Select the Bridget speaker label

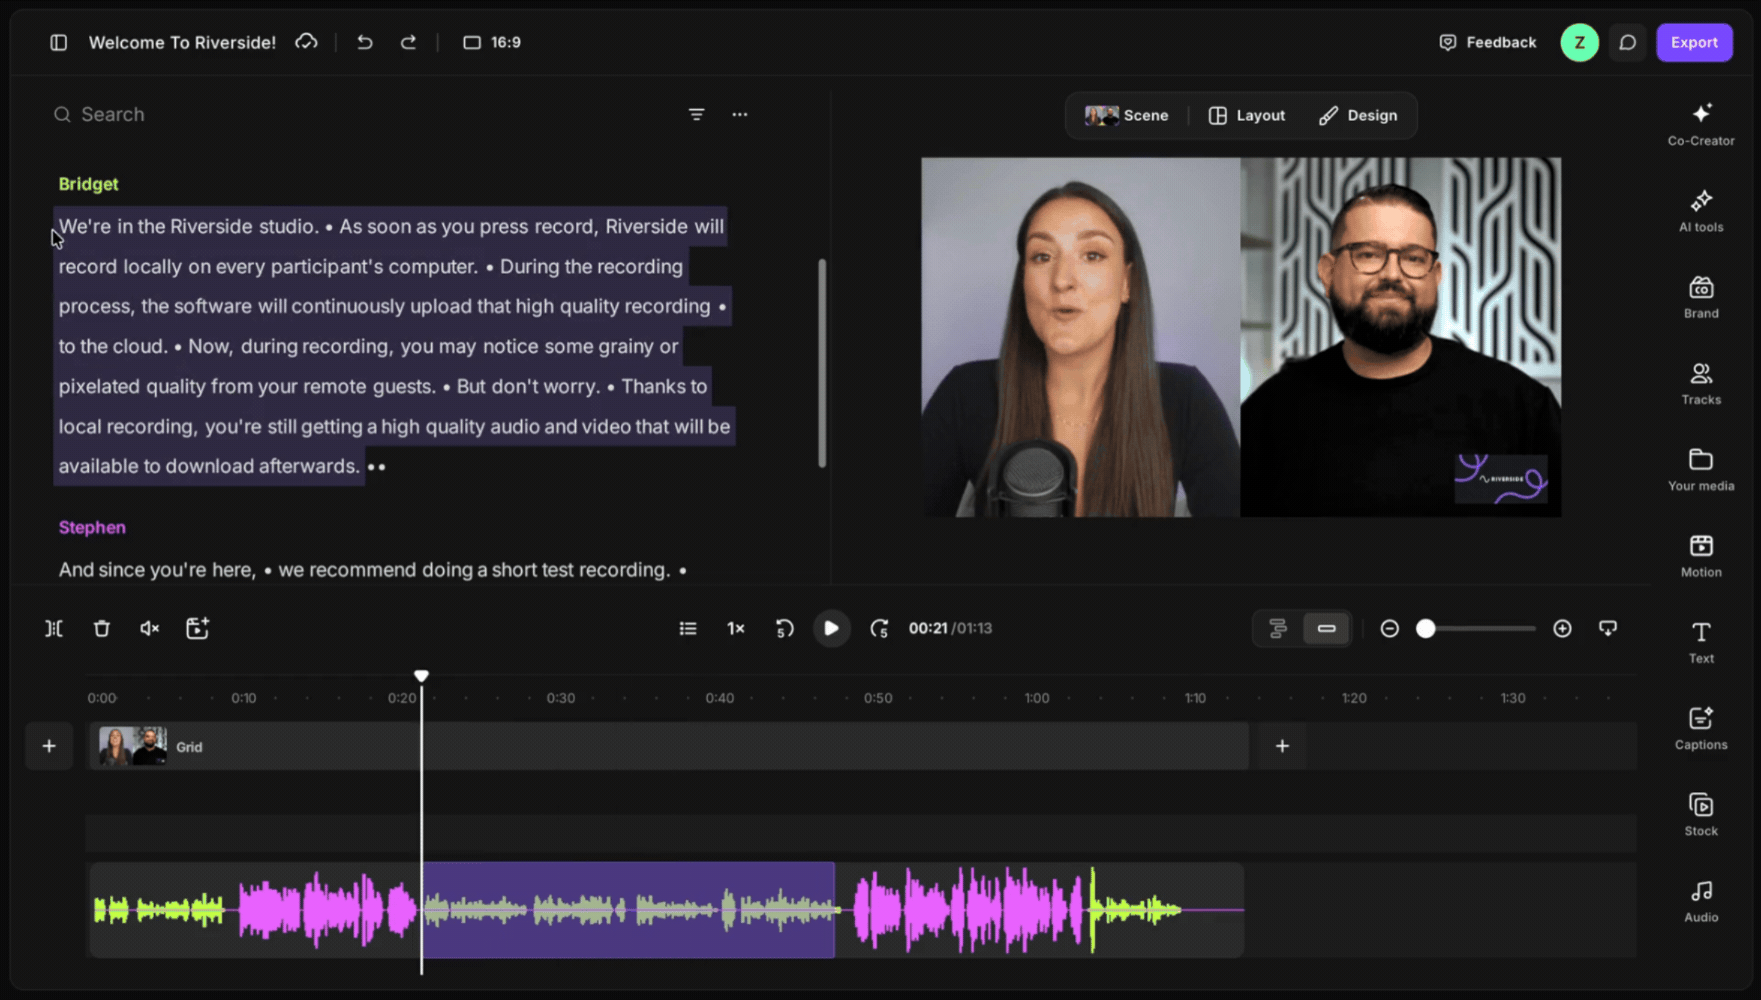[x=88, y=184]
